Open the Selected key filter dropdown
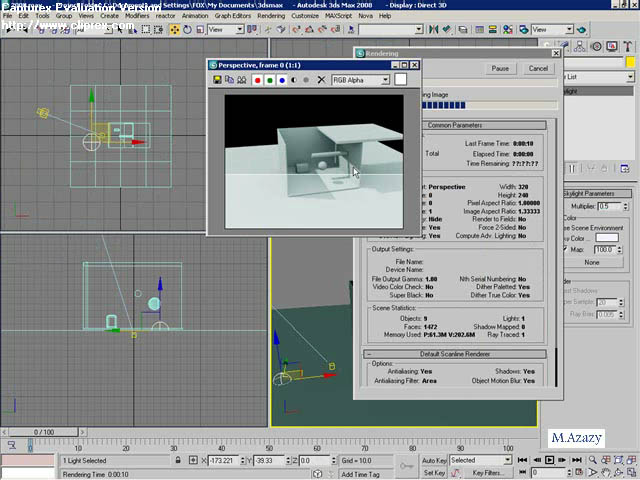Screen dimensions: 640x480 pos(480,460)
